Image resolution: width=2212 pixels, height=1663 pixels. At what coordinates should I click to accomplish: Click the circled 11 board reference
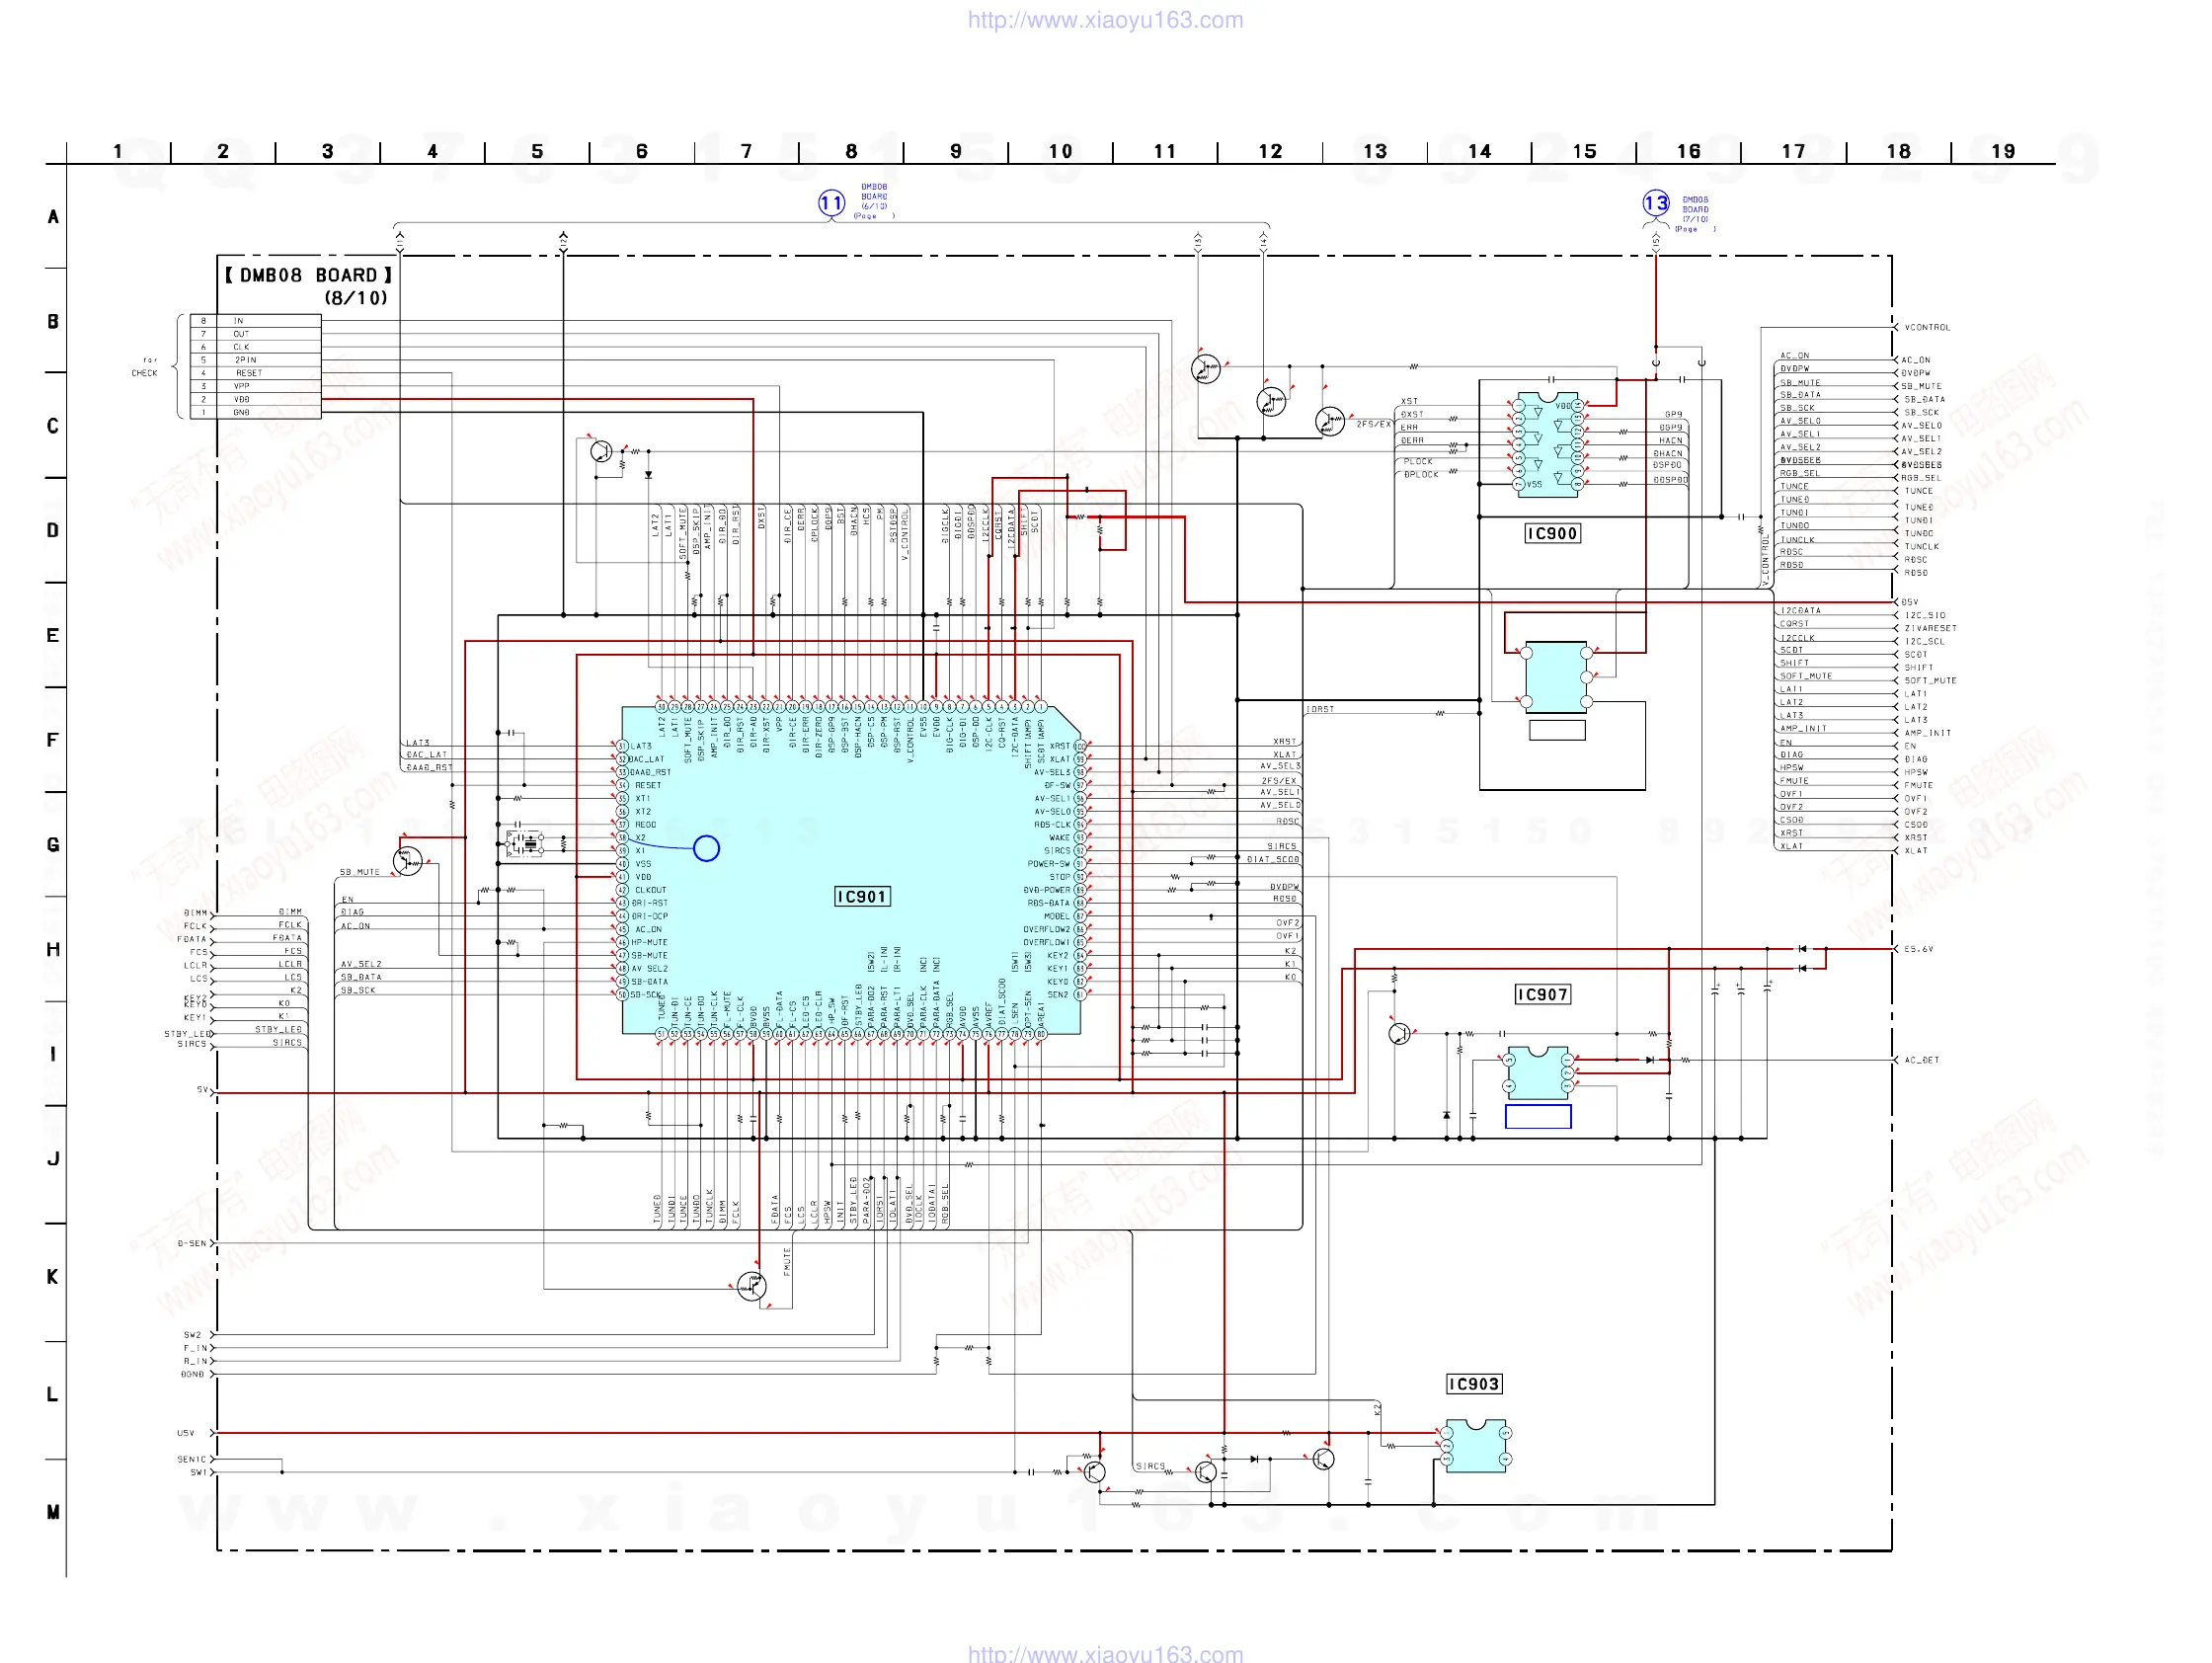pyautogui.click(x=831, y=204)
